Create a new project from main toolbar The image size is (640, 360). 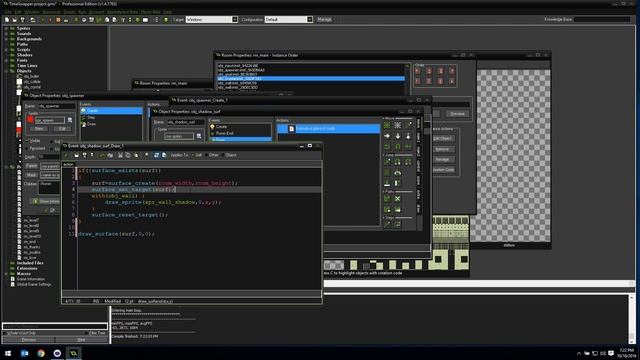point(7,20)
